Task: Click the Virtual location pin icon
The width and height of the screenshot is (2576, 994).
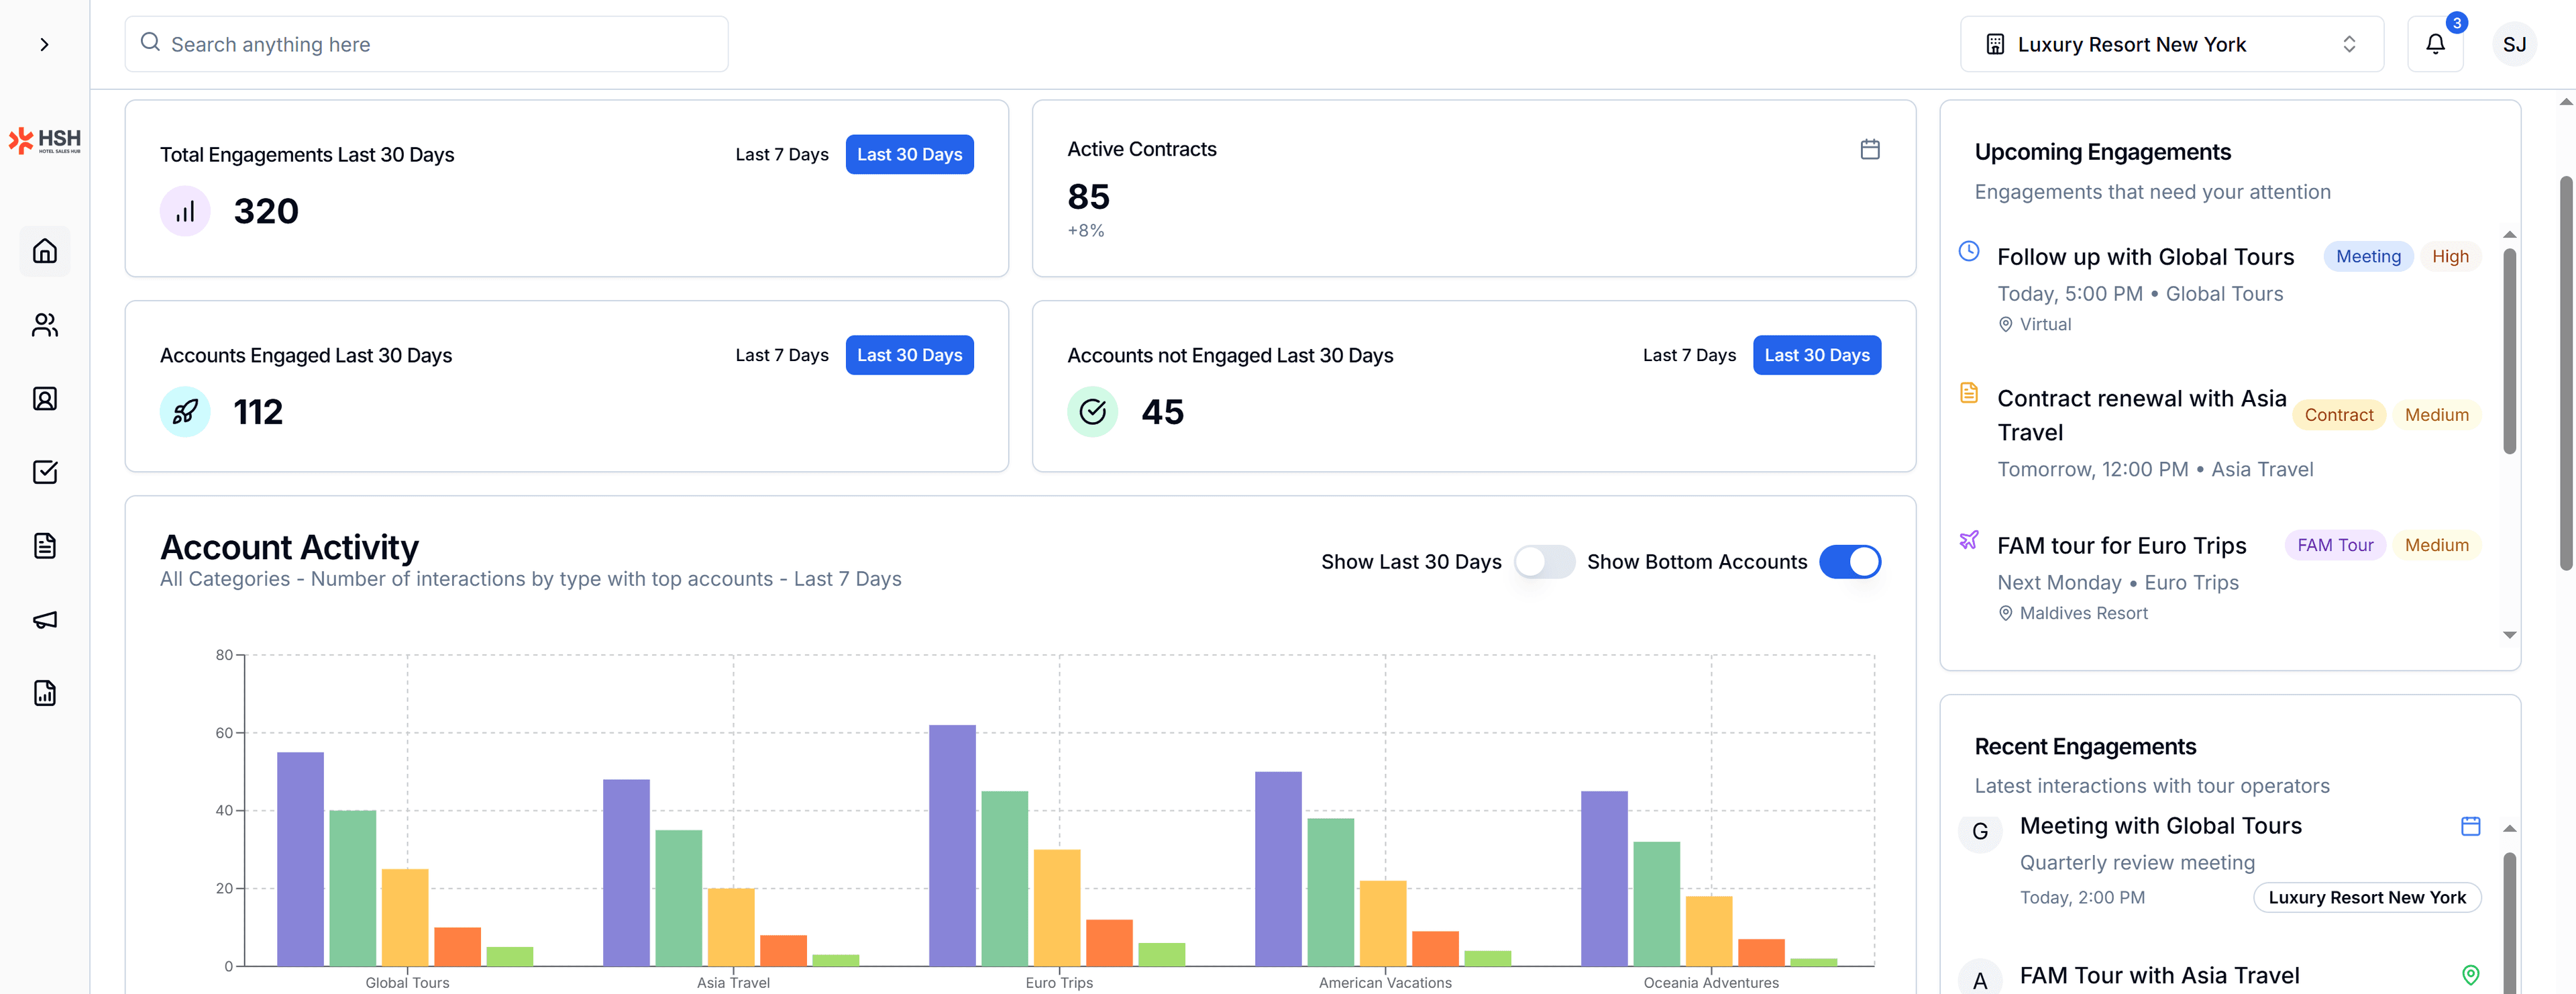Action: tap(2005, 324)
